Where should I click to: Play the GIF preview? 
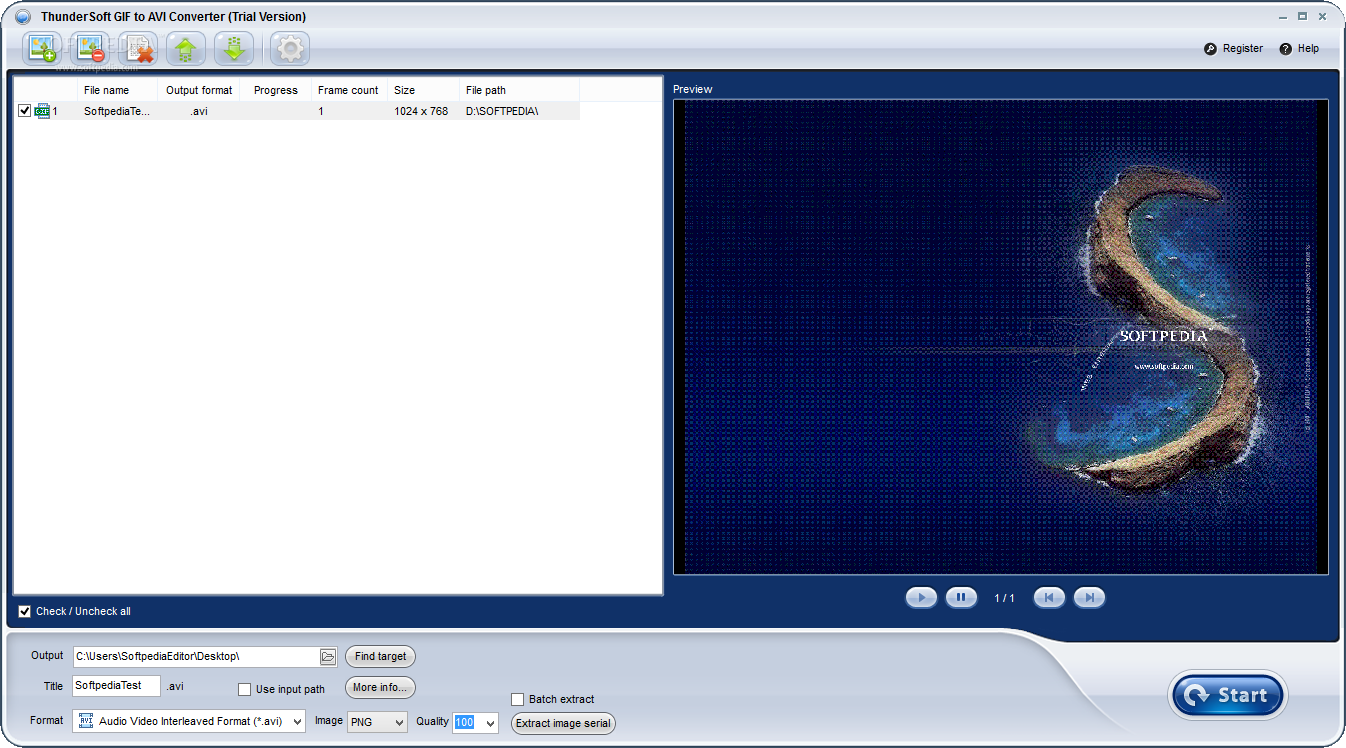921,598
